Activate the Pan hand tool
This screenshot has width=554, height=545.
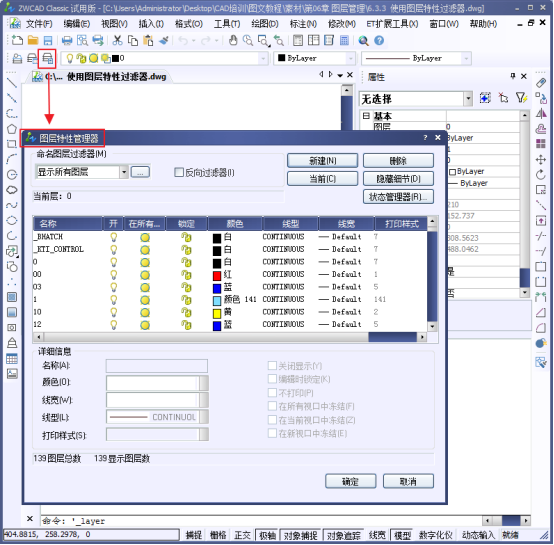(x=232, y=41)
